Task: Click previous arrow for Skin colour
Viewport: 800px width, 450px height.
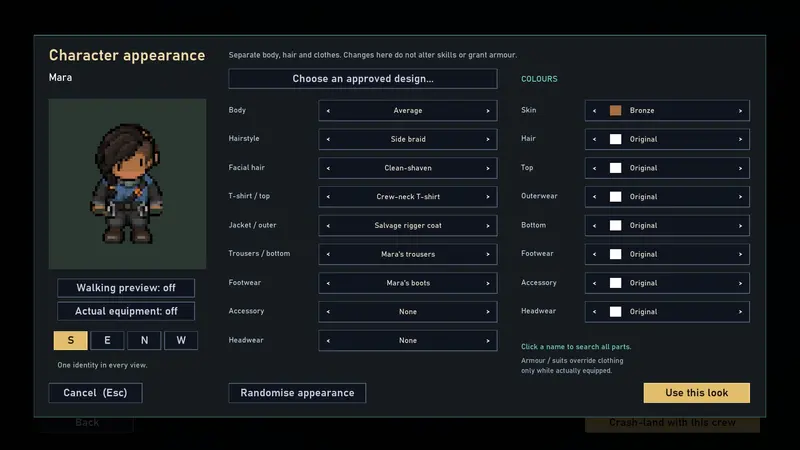Action: coord(594,111)
